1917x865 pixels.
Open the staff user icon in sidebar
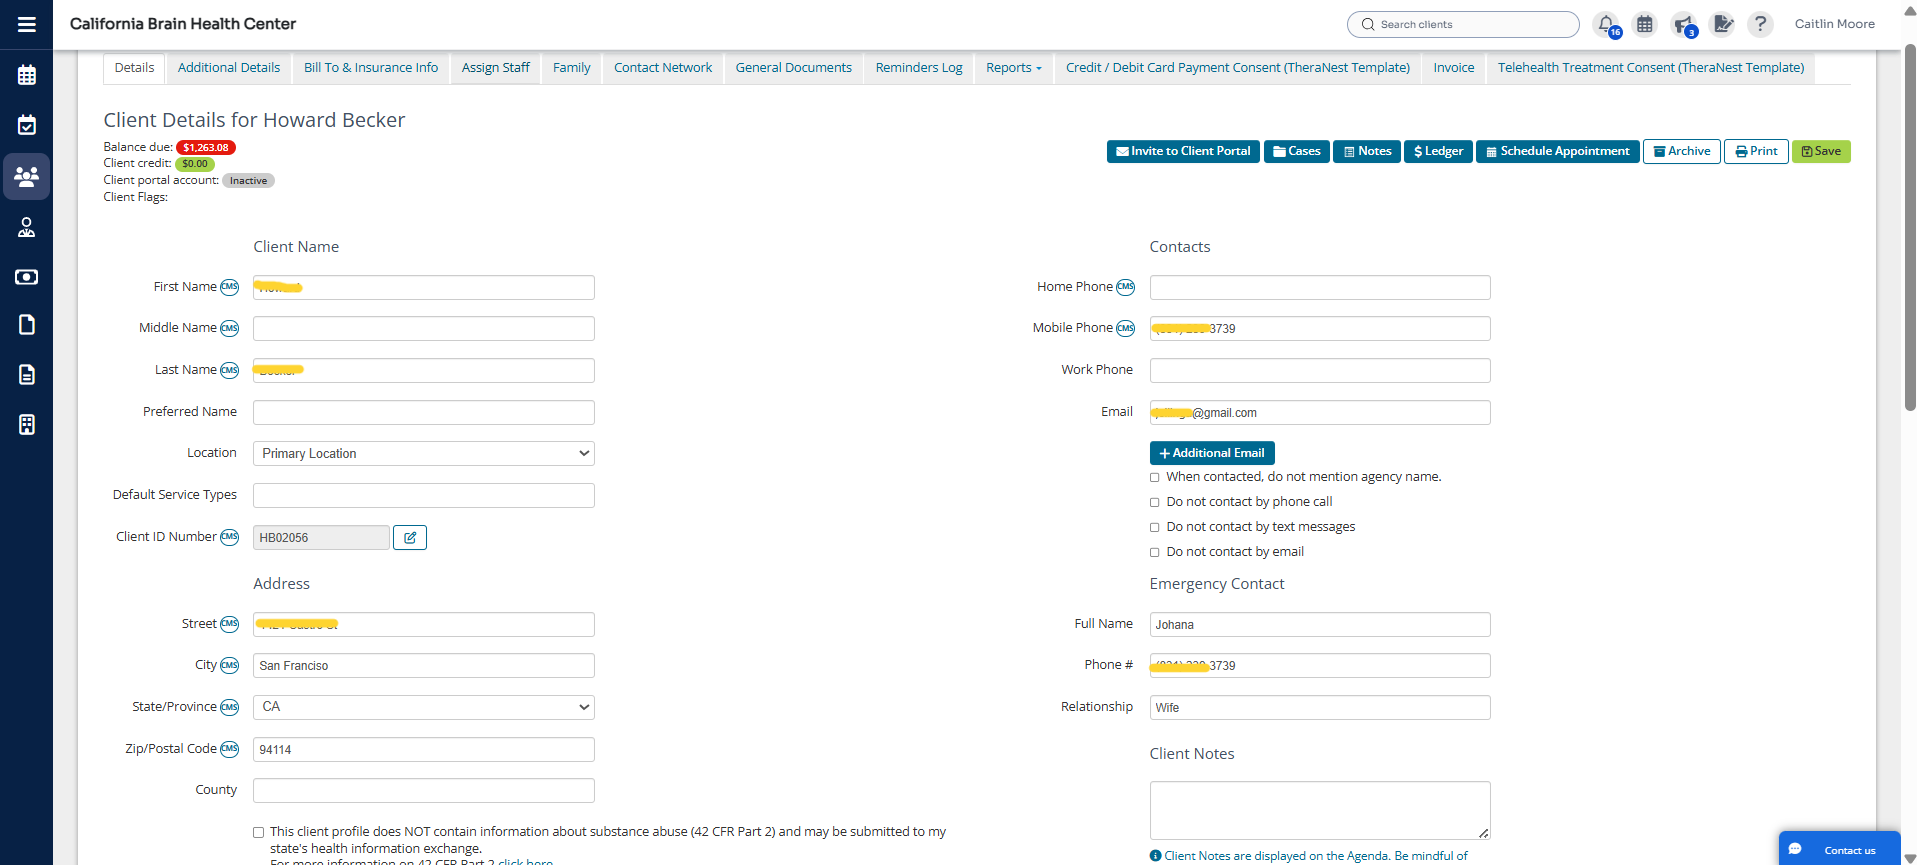click(27, 228)
